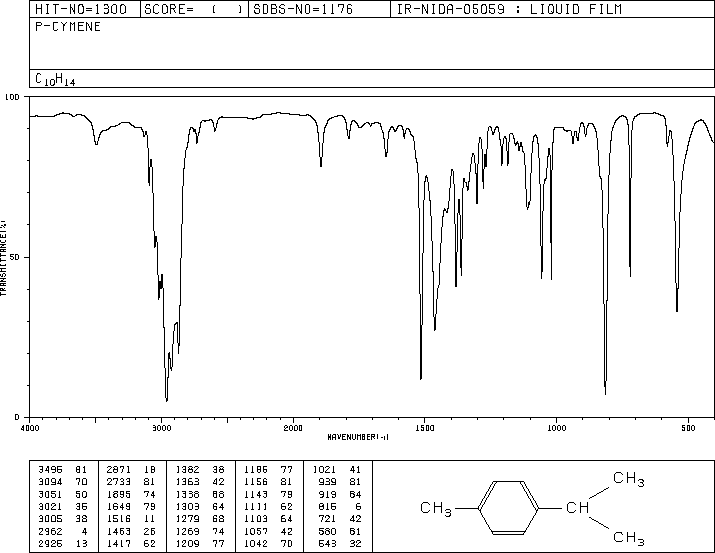This screenshot has width=715, height=553.
Task: Click the 1000 wavenumber axis label
Action: tap(556, 428)
